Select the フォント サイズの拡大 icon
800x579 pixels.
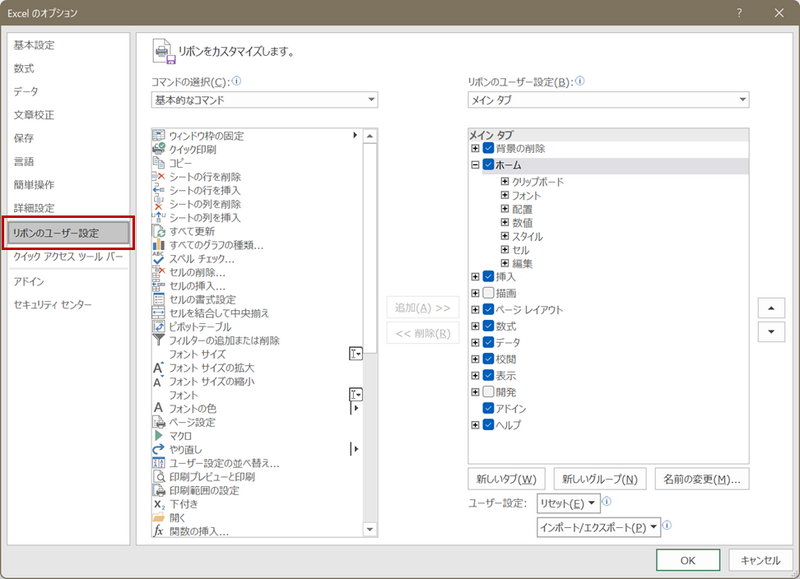coord(159,367)
